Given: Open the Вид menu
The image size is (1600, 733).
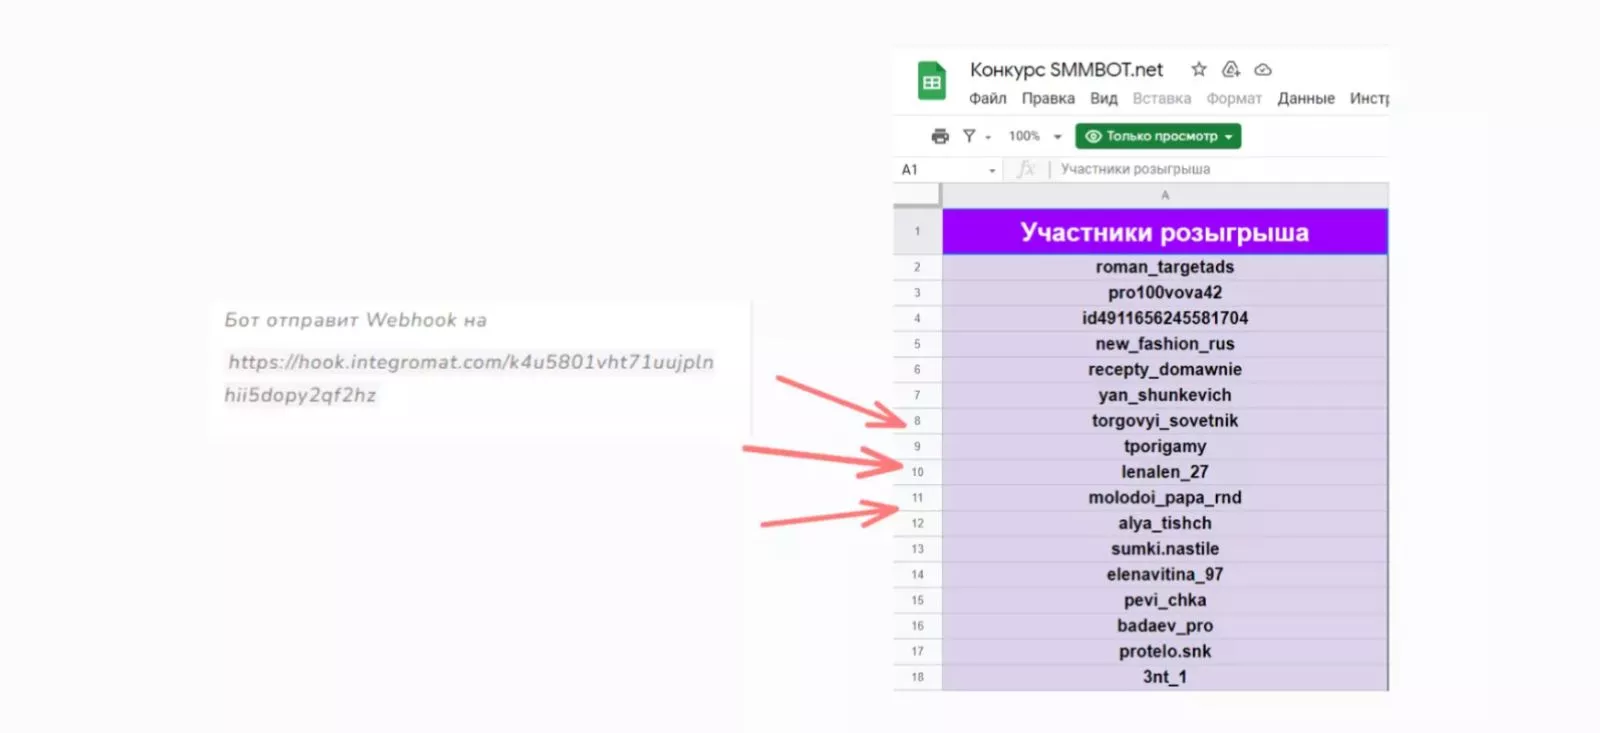Looking at the screenshot, I should (x=1103, y=98).
